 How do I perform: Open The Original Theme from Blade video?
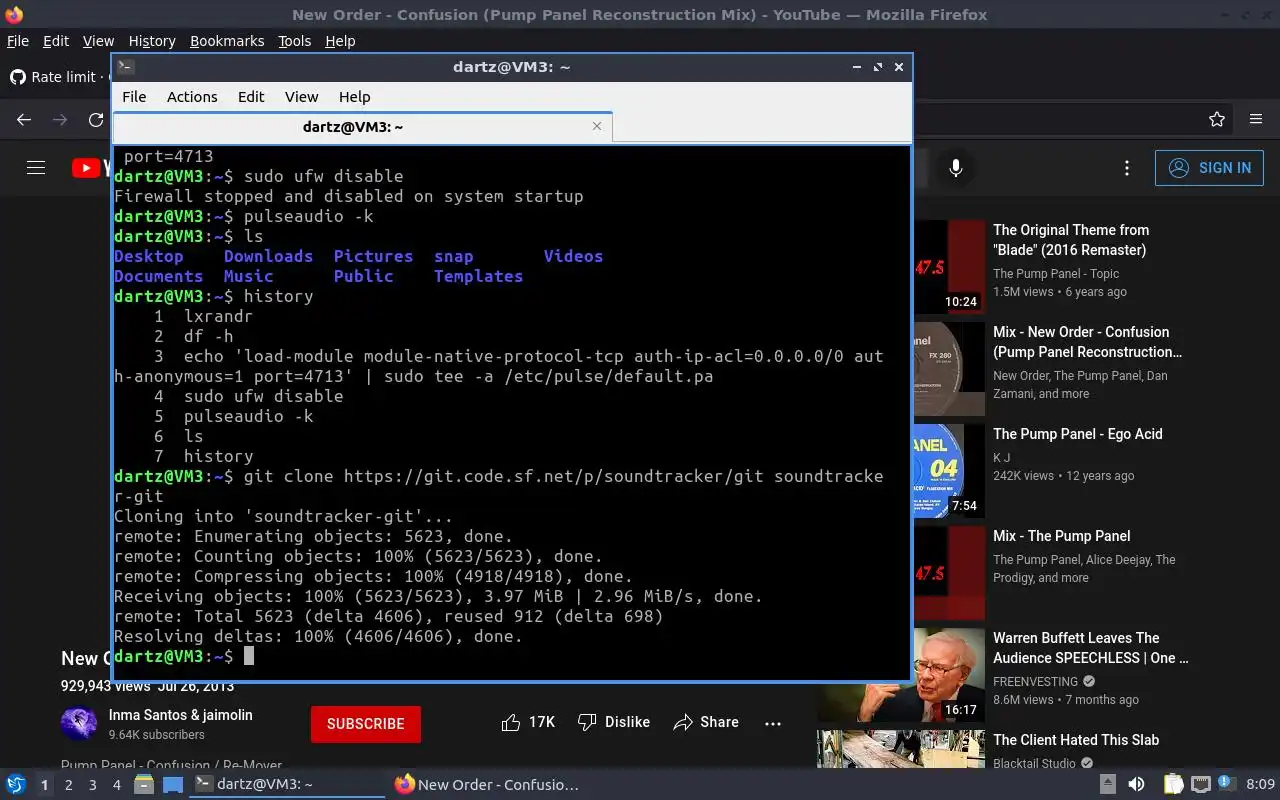pos(1071,240)
